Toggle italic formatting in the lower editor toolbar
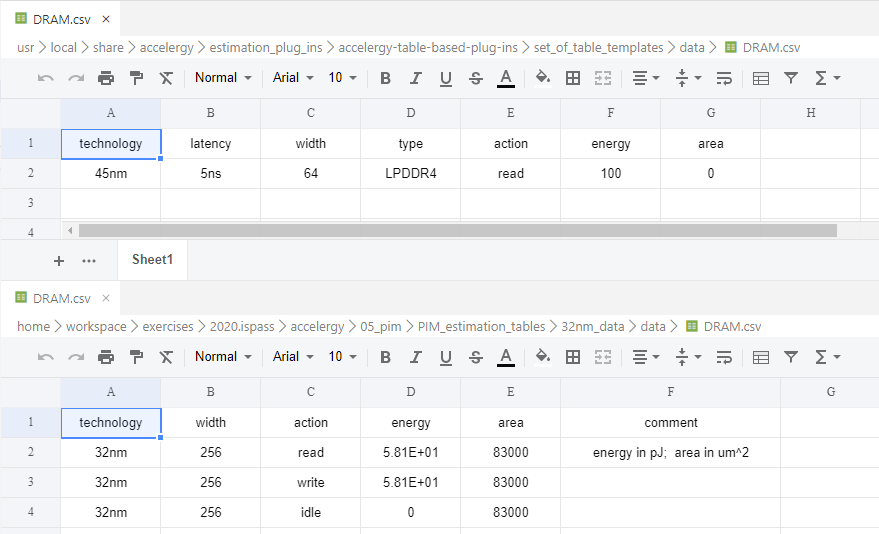879x534 pixels. (x=416, y=357)
